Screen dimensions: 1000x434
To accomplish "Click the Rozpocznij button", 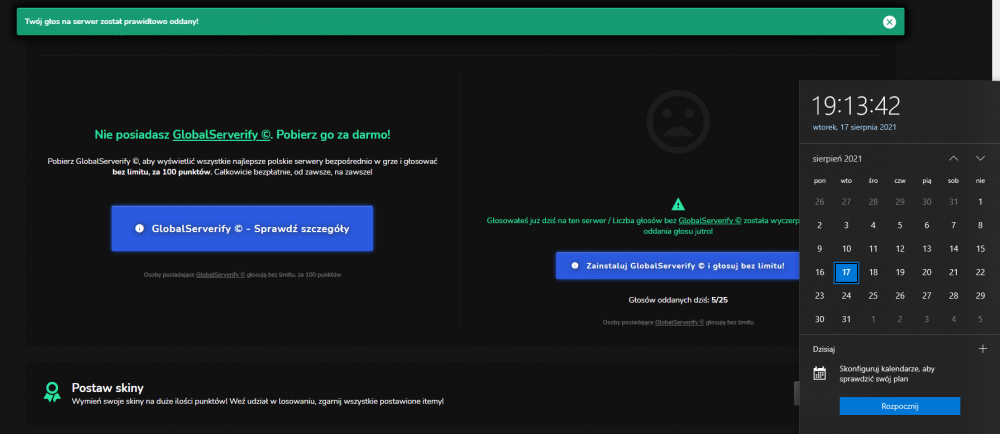I will (900, 406).
